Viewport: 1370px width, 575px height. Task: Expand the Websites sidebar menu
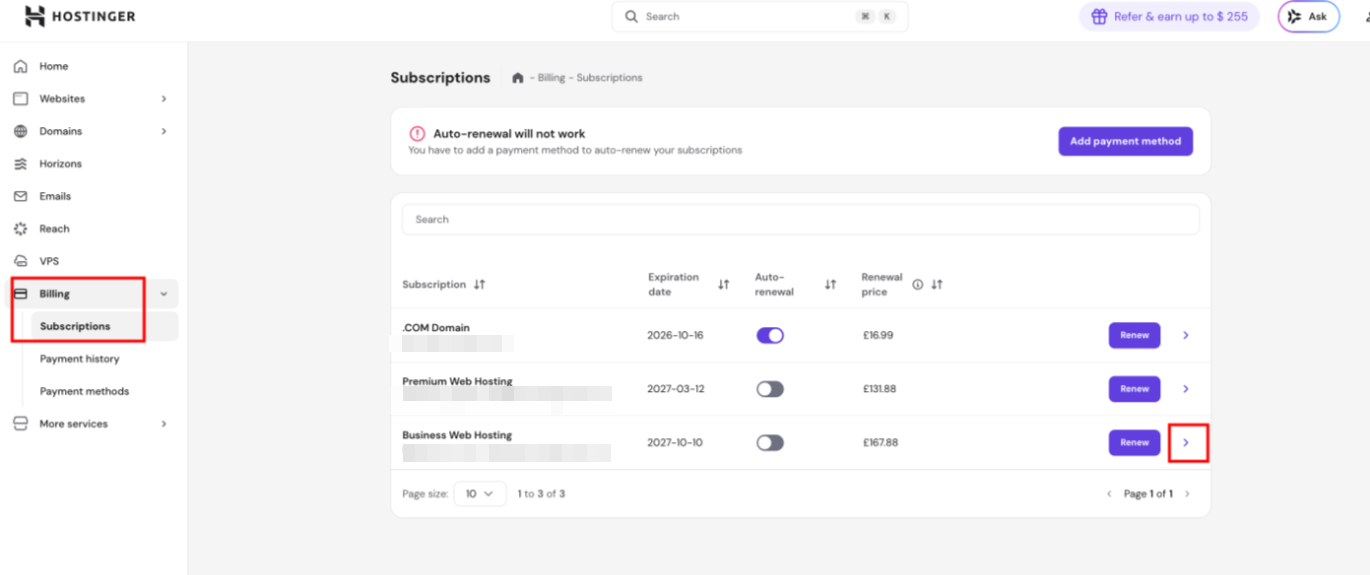164,99
